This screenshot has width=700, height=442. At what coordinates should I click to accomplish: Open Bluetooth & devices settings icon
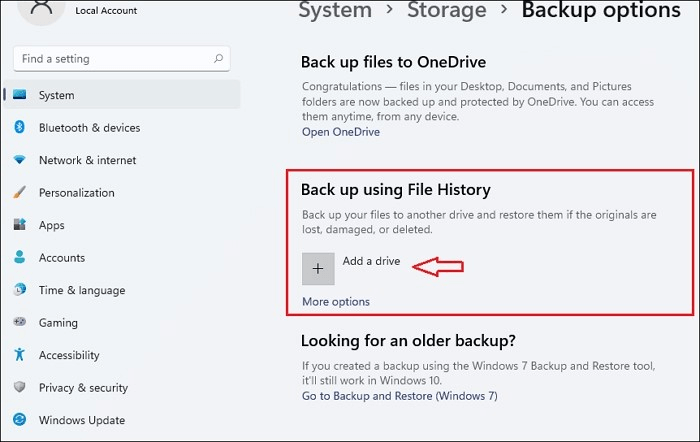[19, 128]
